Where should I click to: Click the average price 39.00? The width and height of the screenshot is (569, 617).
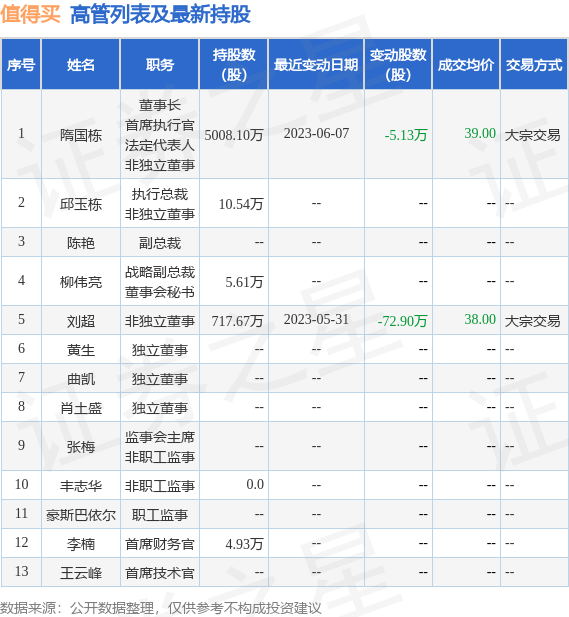click(480, 133)
